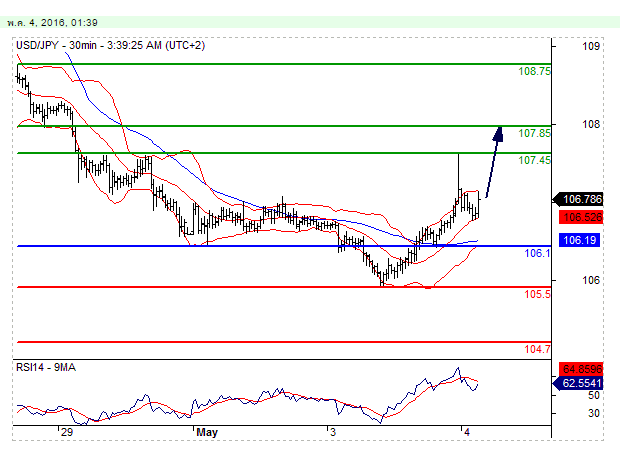Click the RSI axis value 30
The image size is (620, 467).
click(x=594, y=413)
